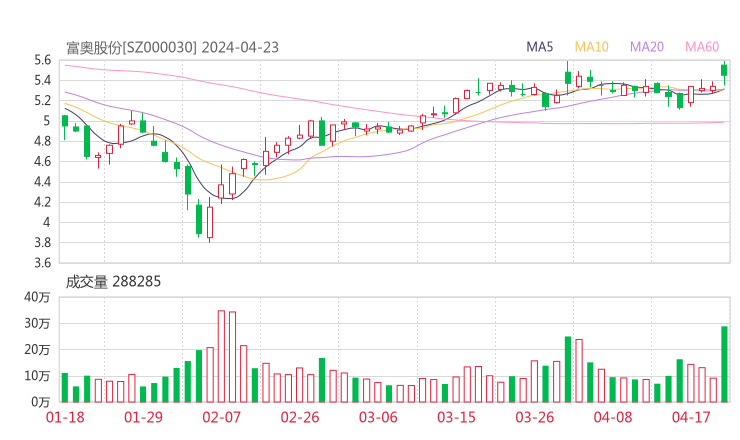Click the 富奥股份[SZ000030] title text
Screen dimensions: 740x440
click(x=131, y=48)
